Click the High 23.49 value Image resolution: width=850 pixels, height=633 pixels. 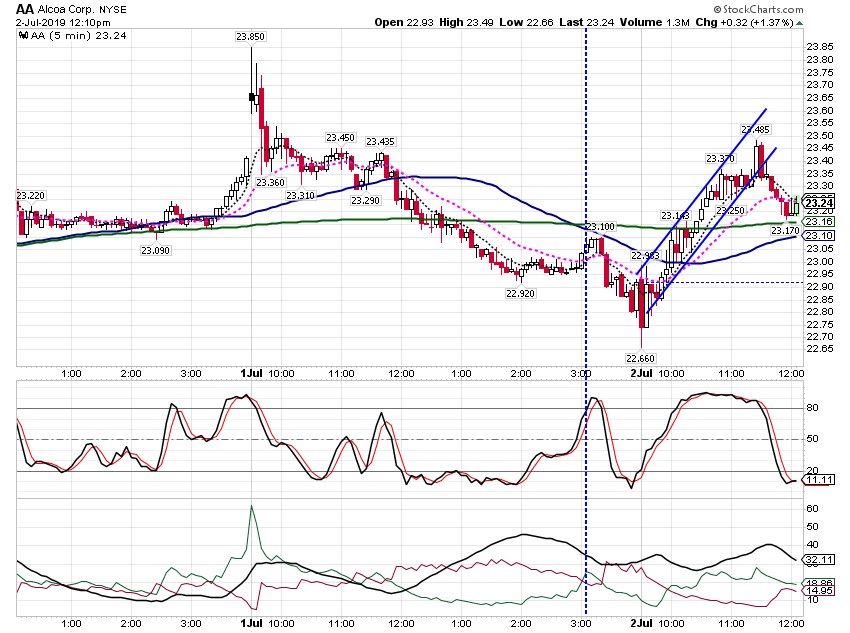(x=466, y=22)
